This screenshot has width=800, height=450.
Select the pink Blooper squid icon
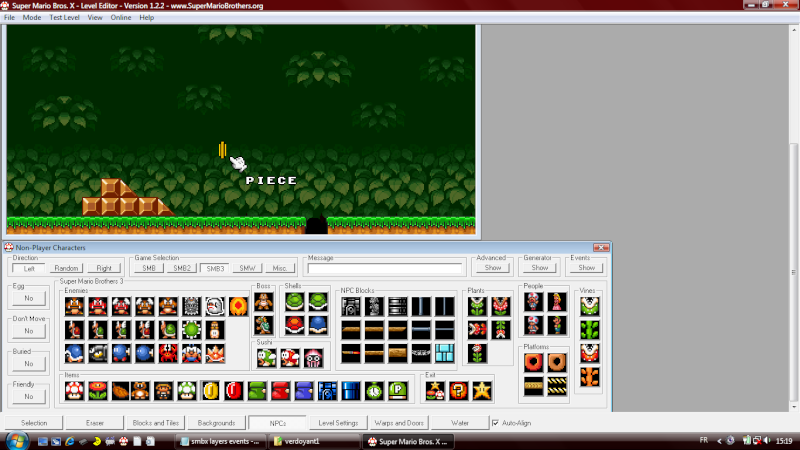pos(313,358)
